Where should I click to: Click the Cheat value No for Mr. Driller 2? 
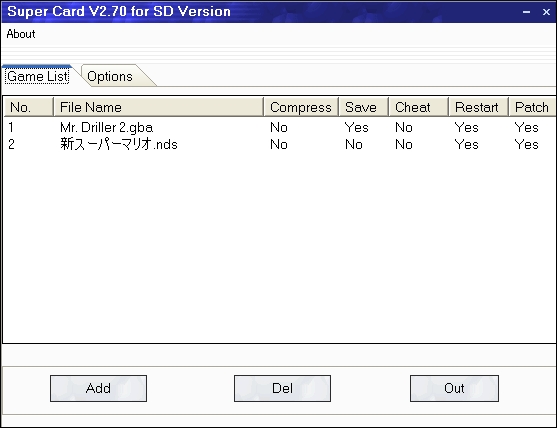404,127
